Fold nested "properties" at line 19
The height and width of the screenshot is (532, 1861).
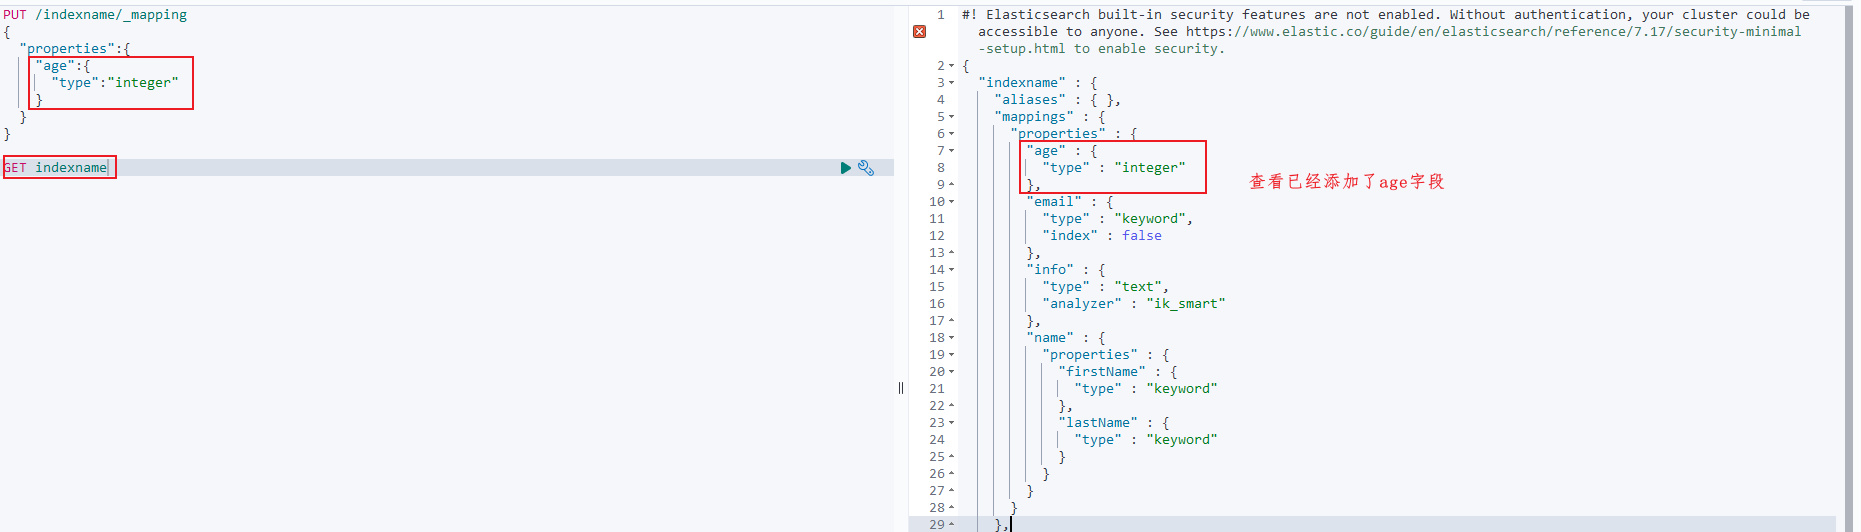[952, 355]
